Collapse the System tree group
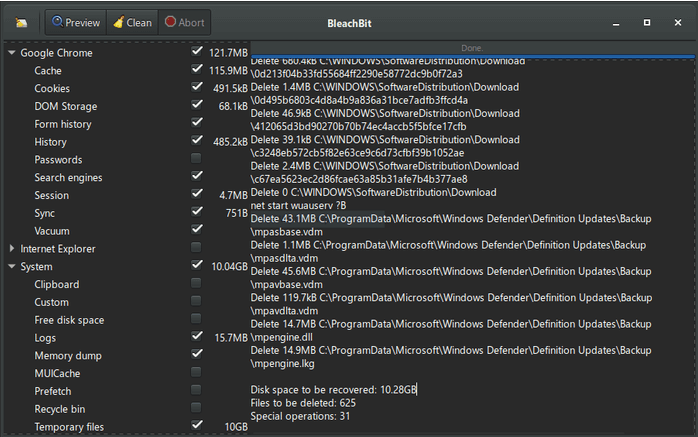The image size is (698, 437). point(12,266)
